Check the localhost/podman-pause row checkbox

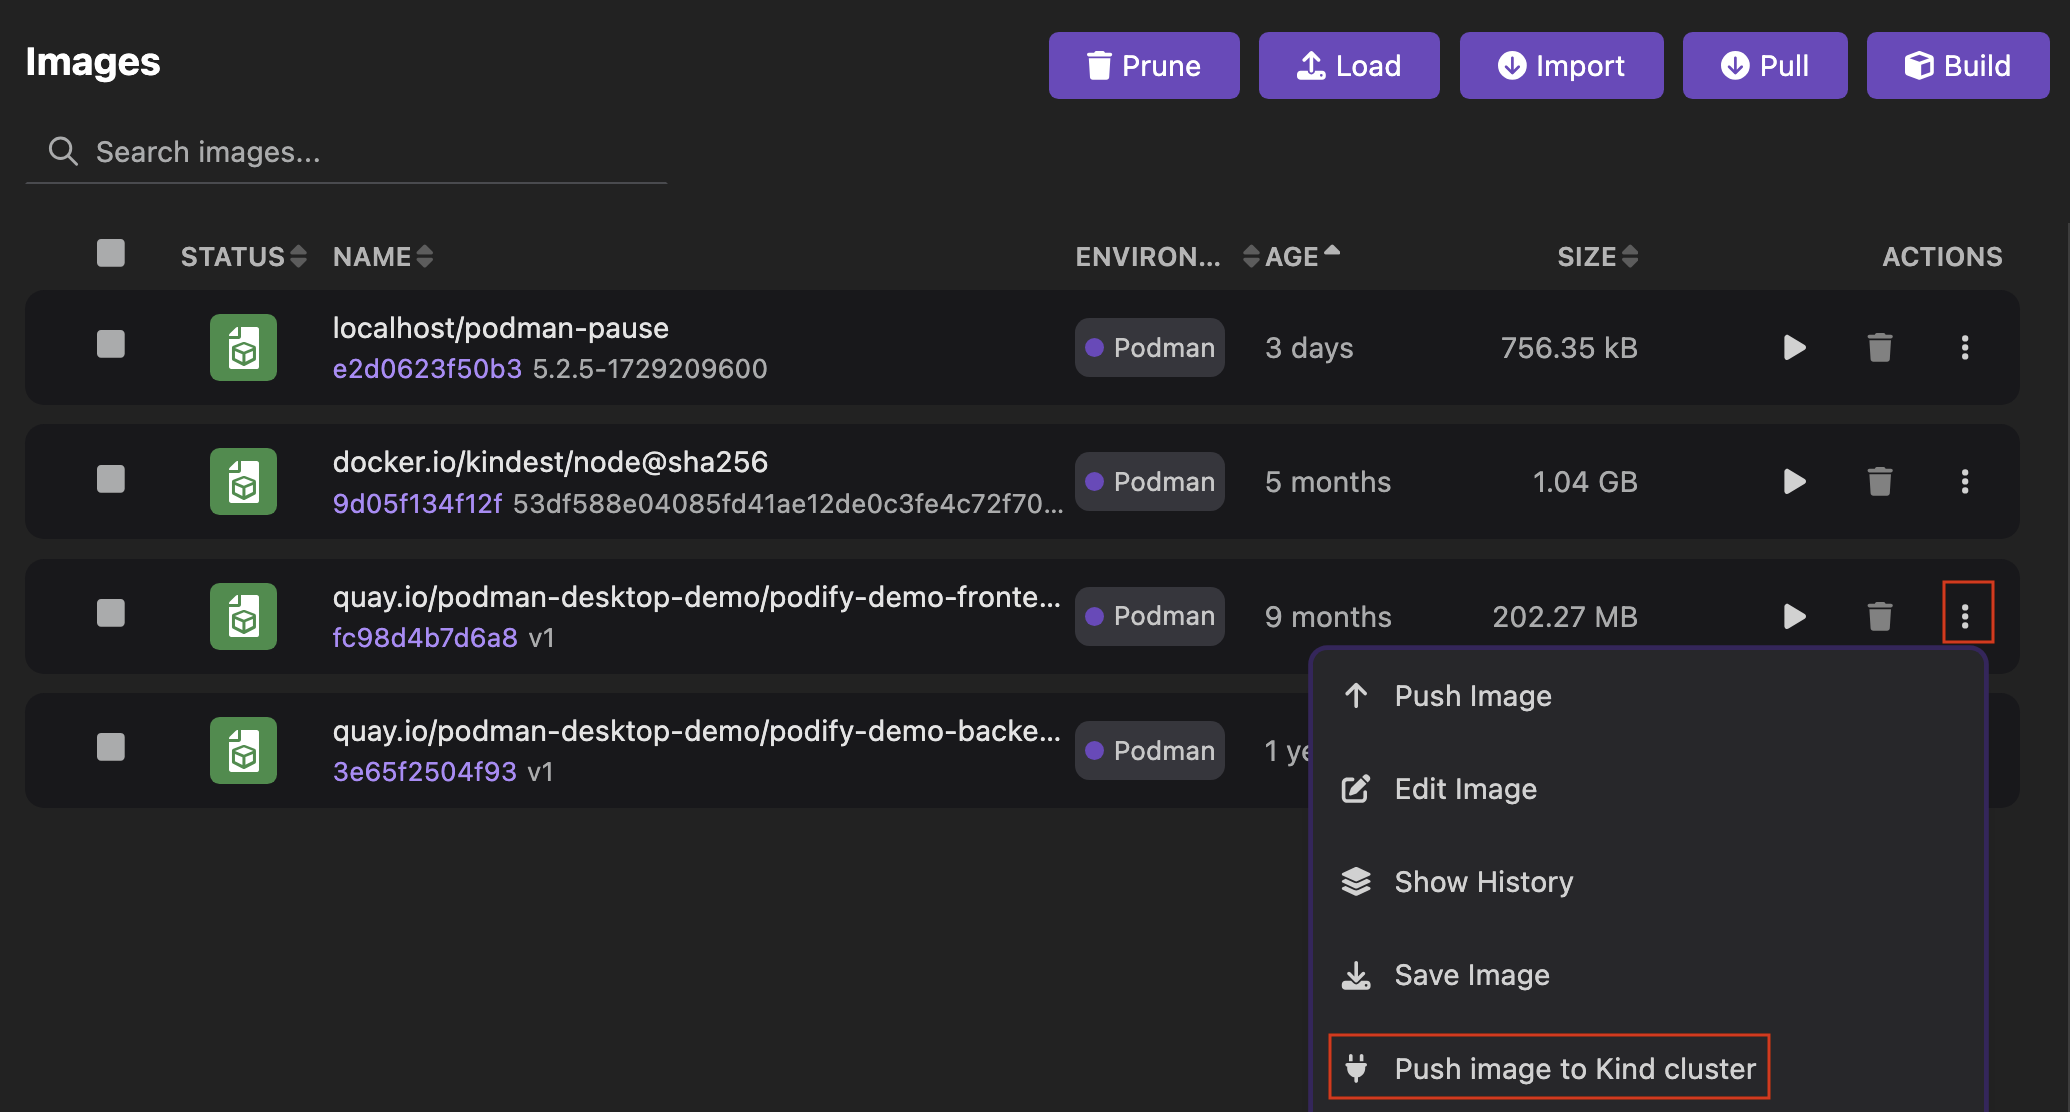(x=111, y=345)
